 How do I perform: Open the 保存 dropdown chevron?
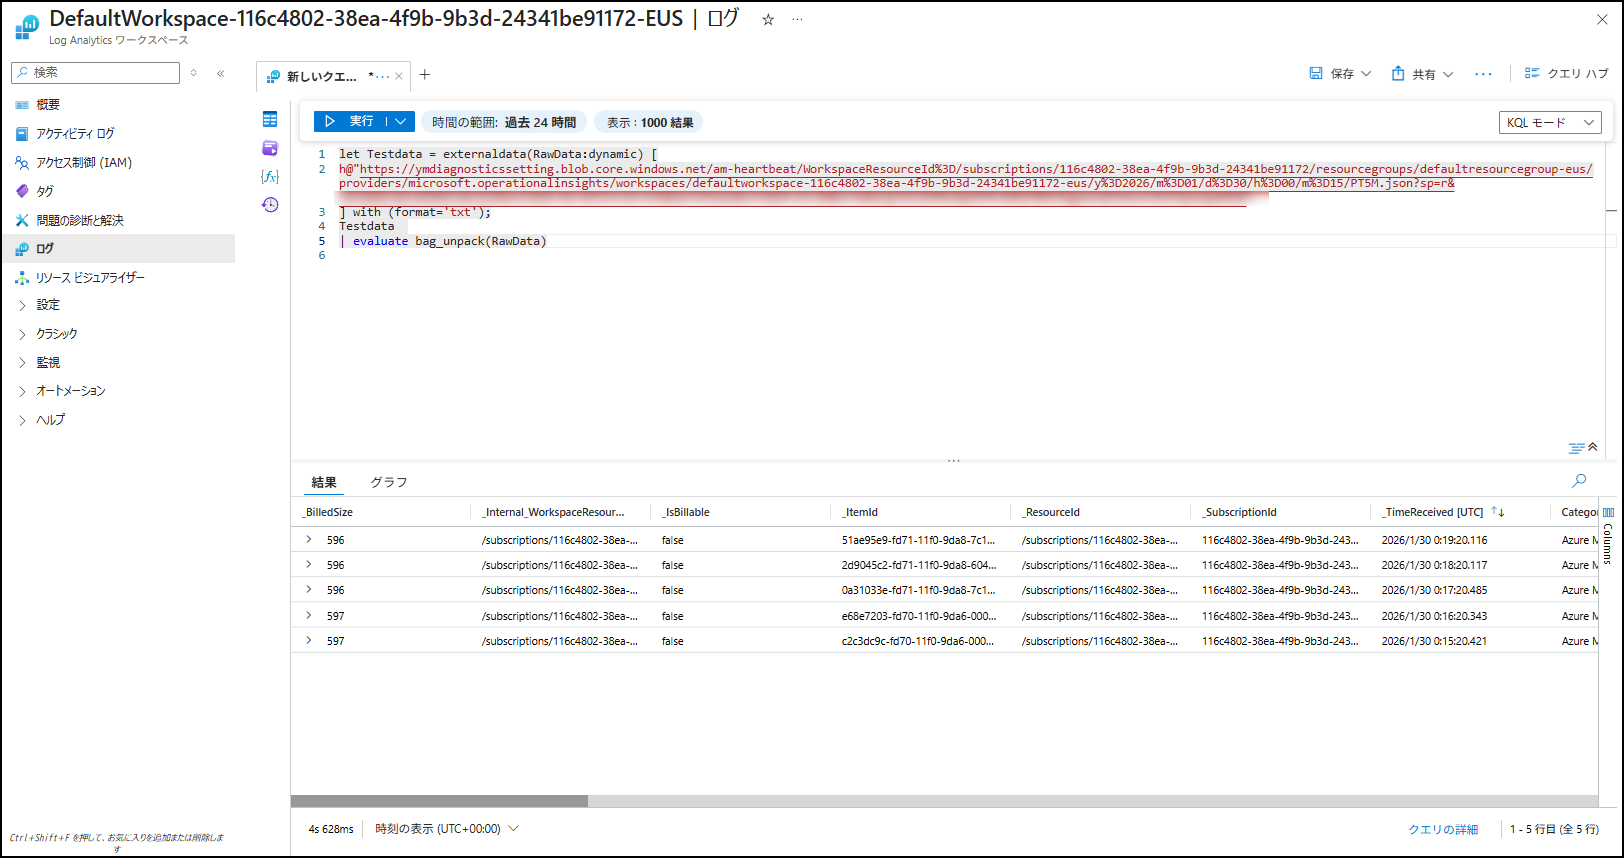[x=1367, y=74]
